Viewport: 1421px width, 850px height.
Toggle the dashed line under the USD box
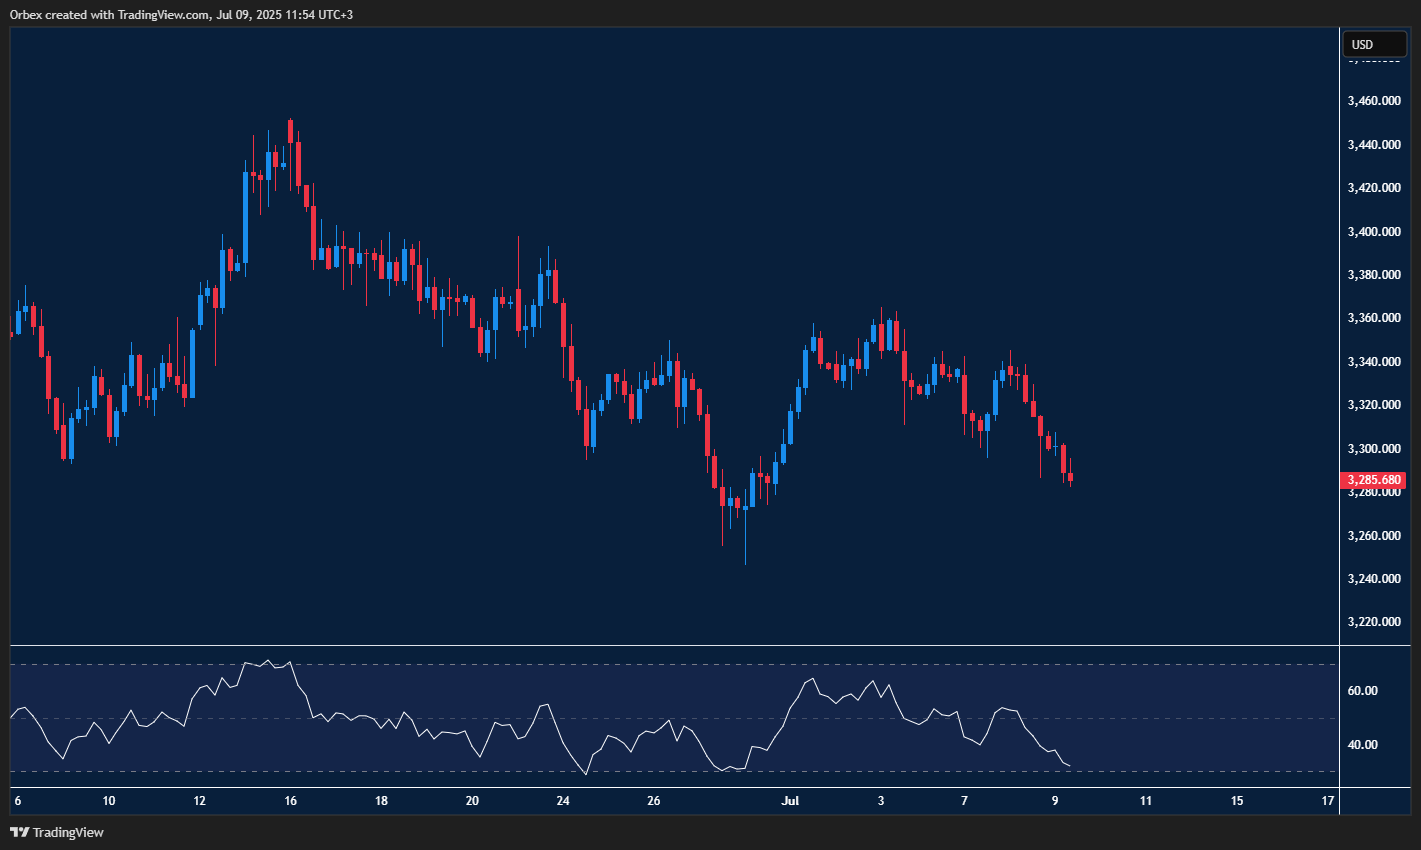(1374, 62)
